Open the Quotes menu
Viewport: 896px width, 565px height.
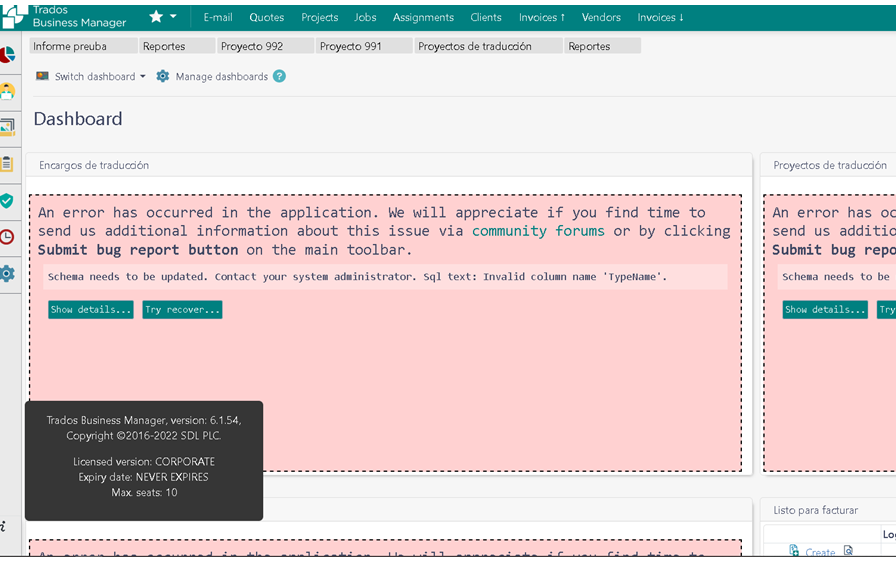(266, 18)
